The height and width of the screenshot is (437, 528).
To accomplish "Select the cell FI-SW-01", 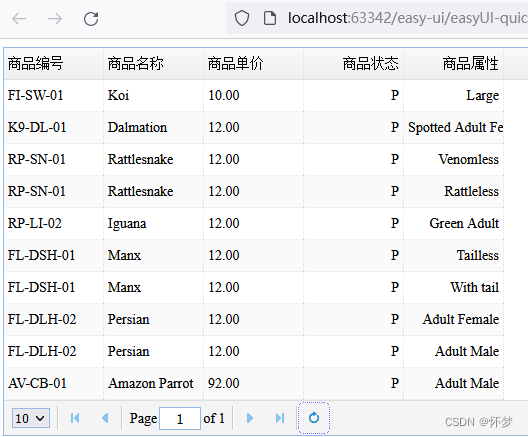I will pos(54,95).
